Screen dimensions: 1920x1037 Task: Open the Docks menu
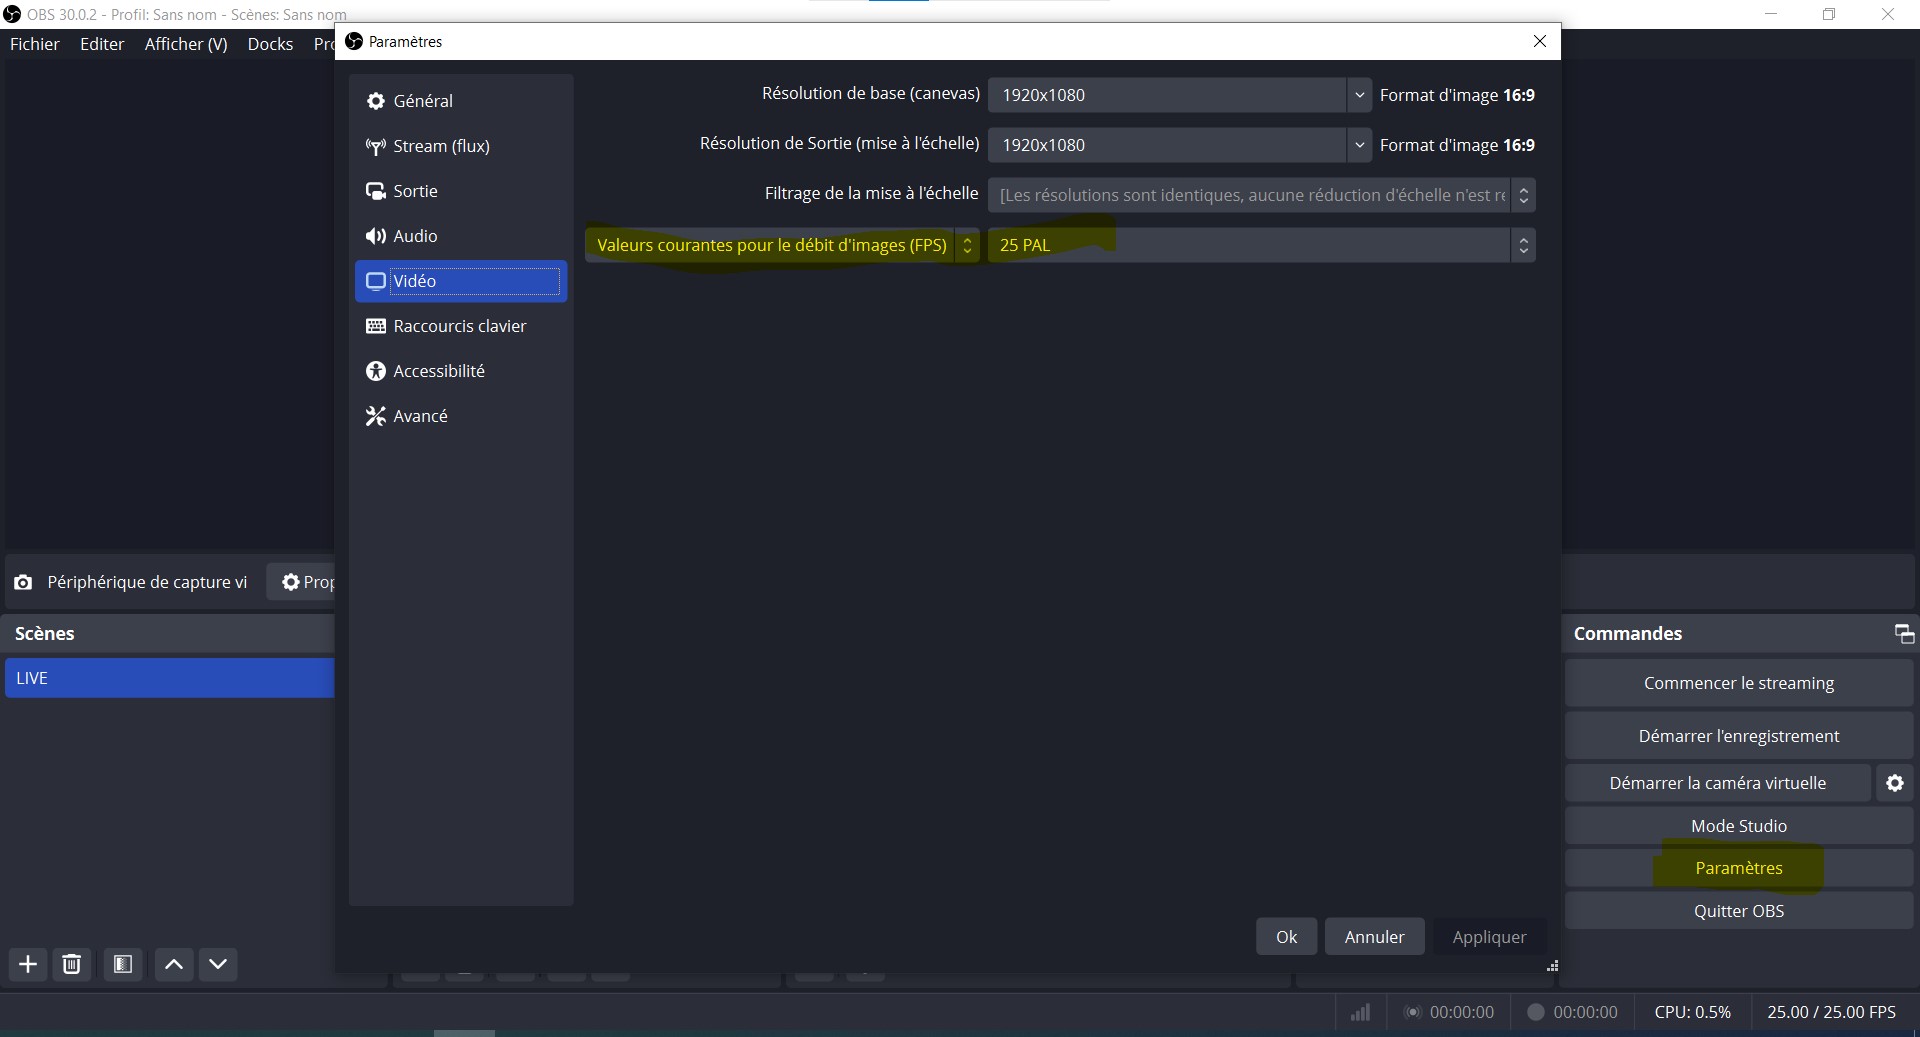pos(270,44)
